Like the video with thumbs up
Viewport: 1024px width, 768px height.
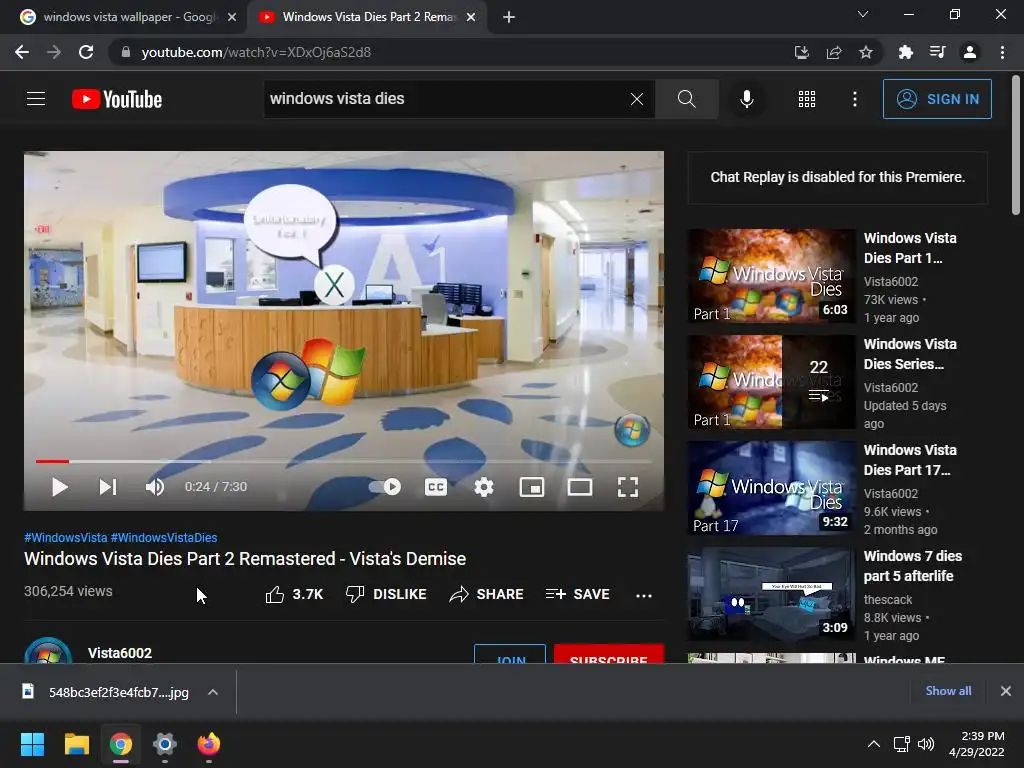294,594
